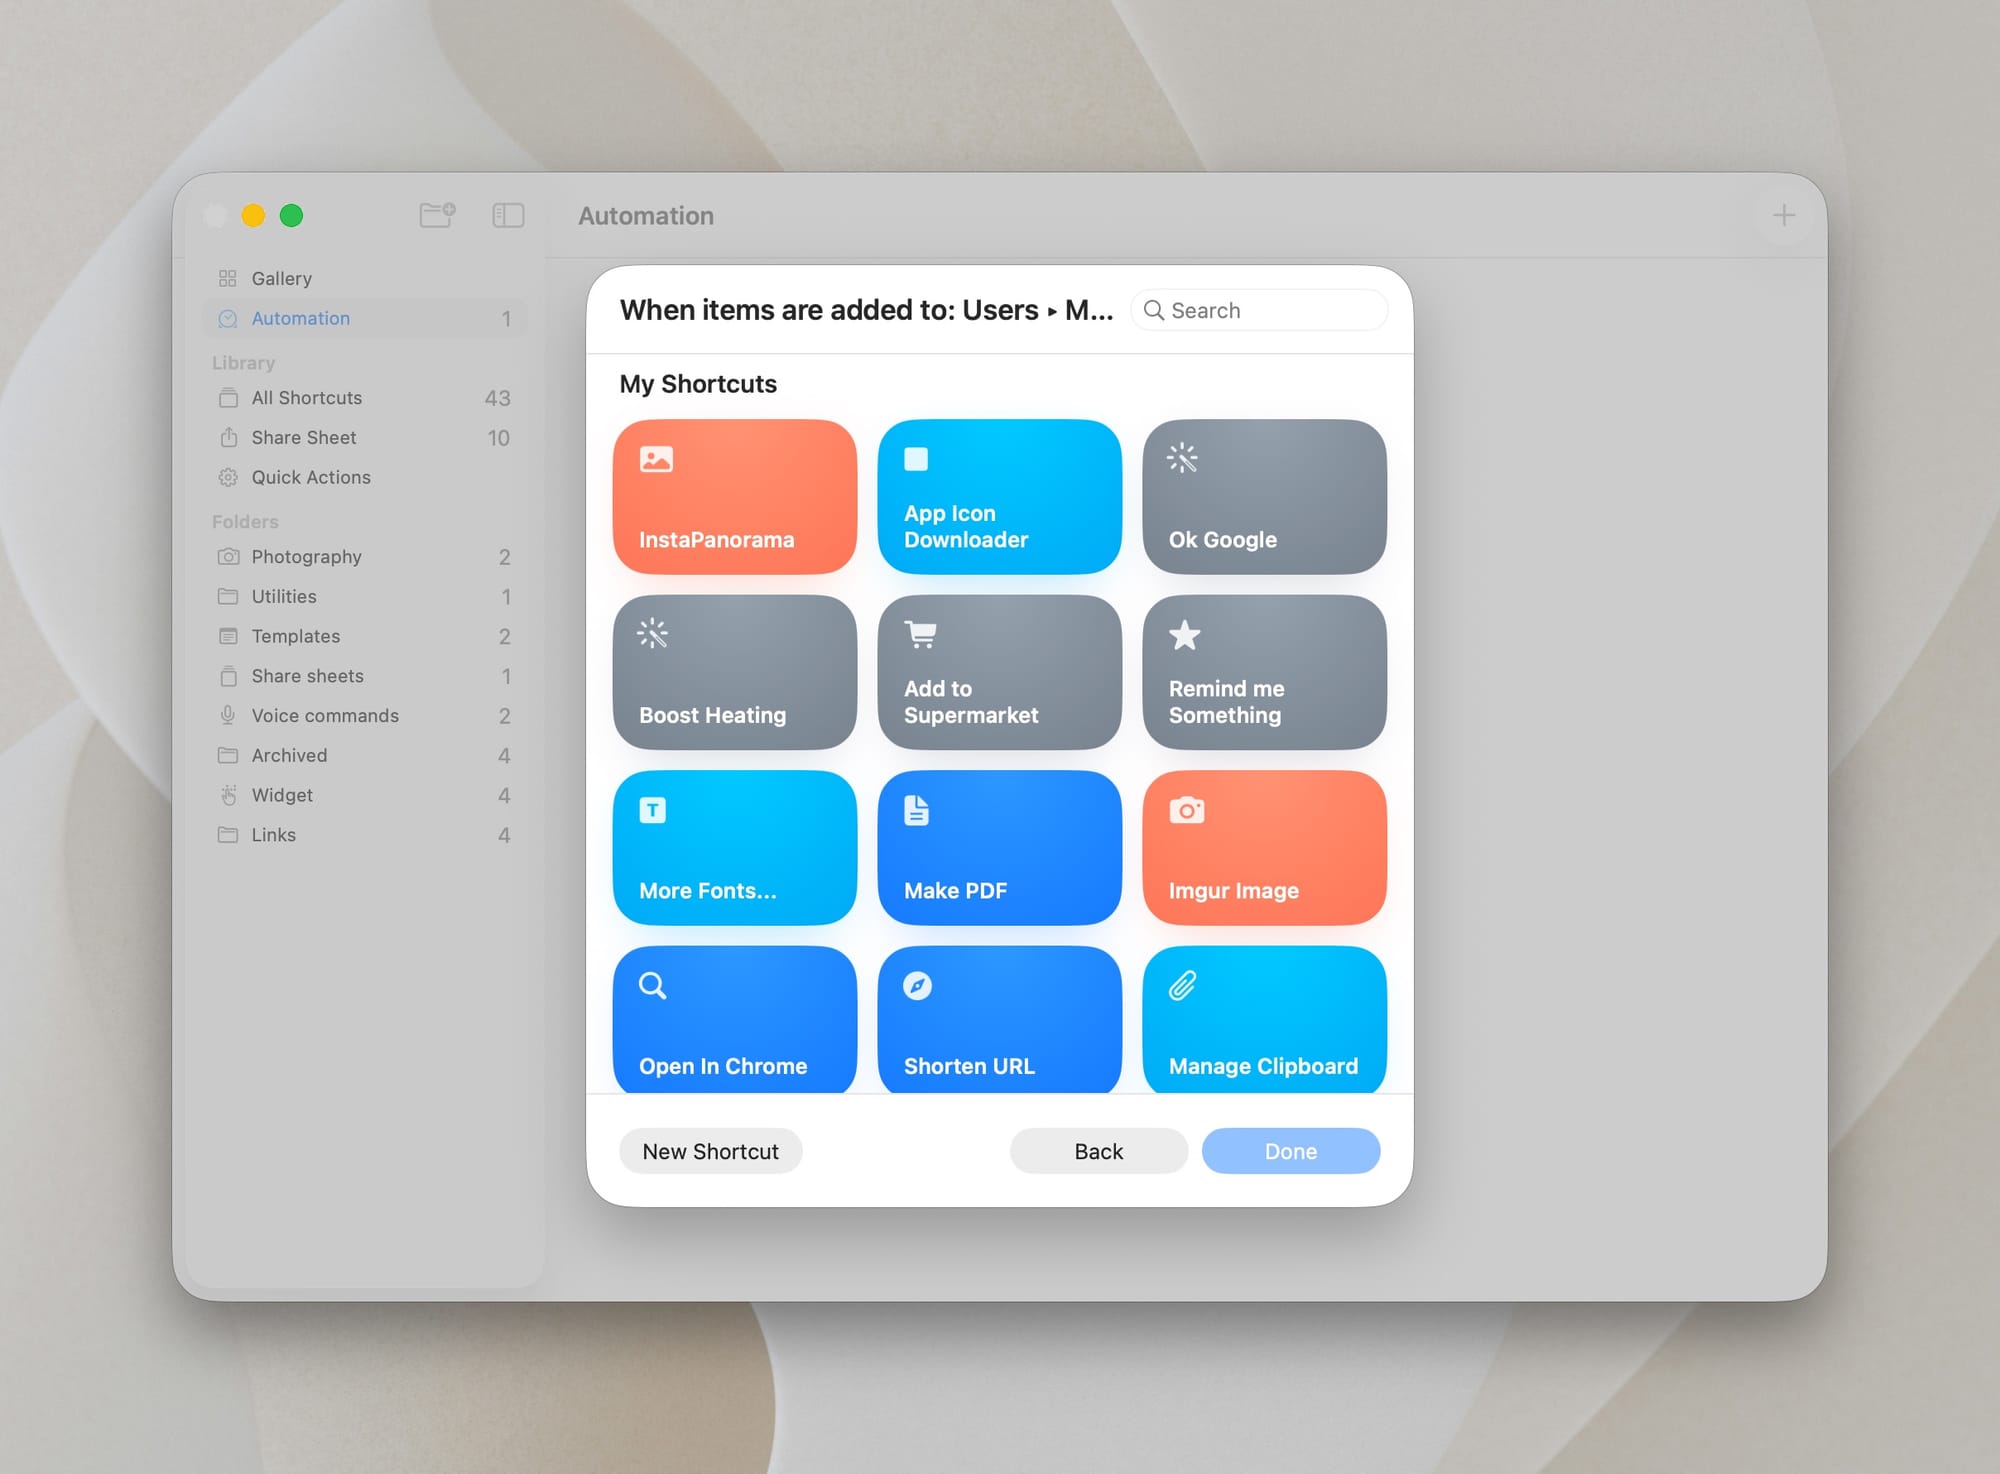This screenshot has height=1474, width=2000.
Task: Select the Boost Heating shortcut tile
Action: coord(735,672)
